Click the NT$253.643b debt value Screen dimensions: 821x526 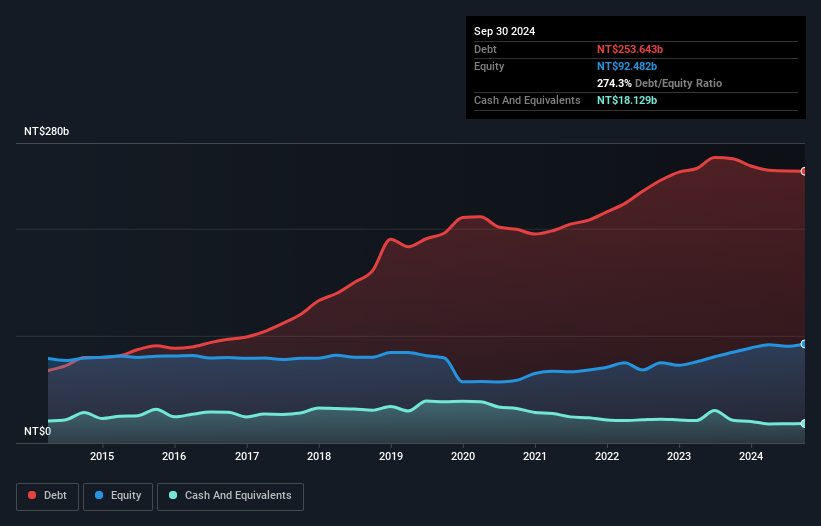coord(630,49)
